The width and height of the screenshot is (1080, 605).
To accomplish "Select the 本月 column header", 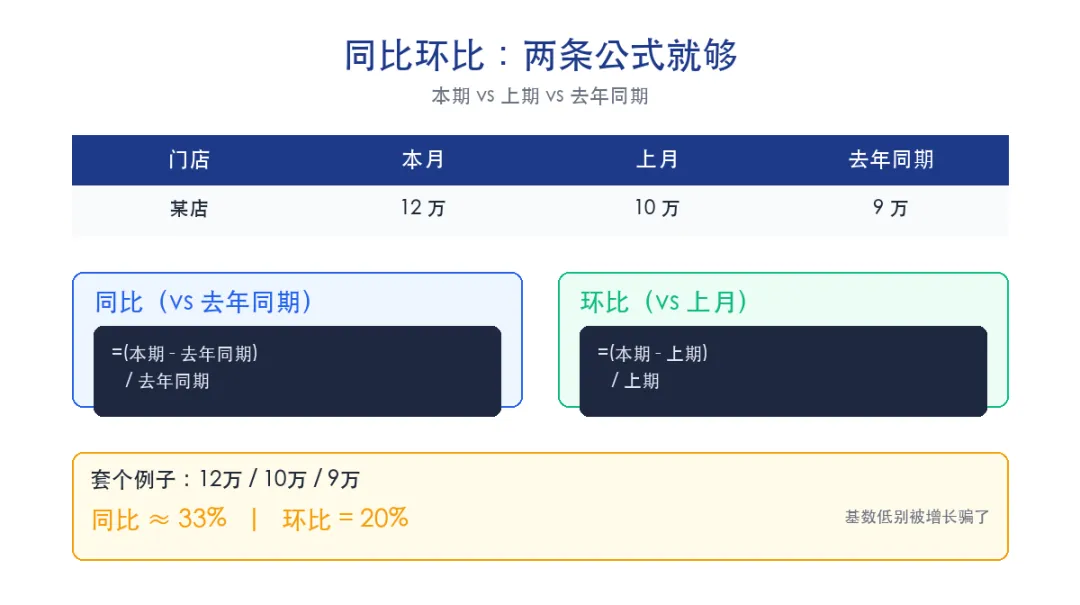I will 423,160.
